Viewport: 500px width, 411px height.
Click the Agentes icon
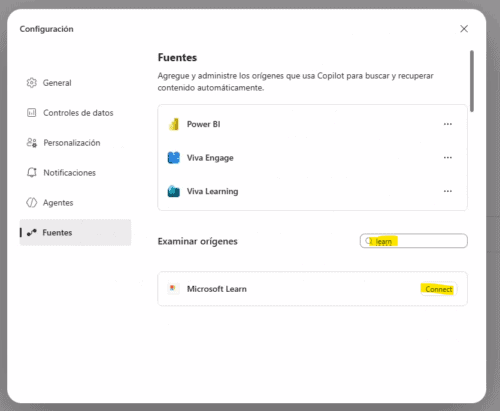(32, 203)
